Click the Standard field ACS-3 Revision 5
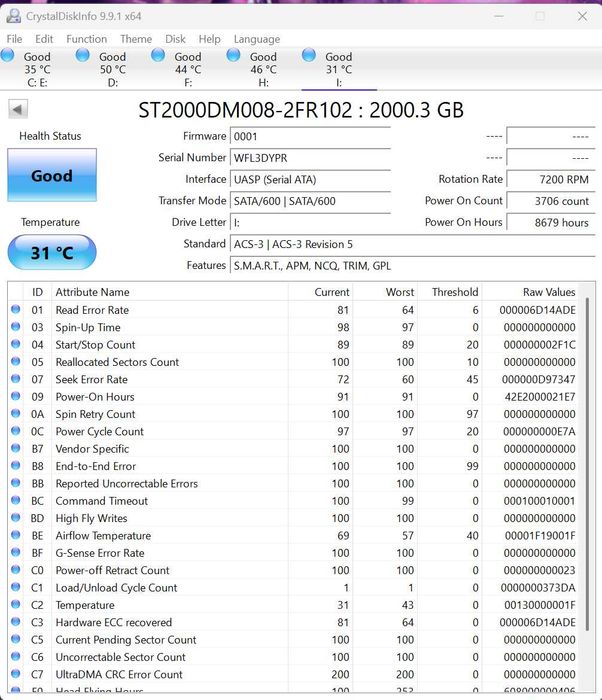 tap(413, 244)
